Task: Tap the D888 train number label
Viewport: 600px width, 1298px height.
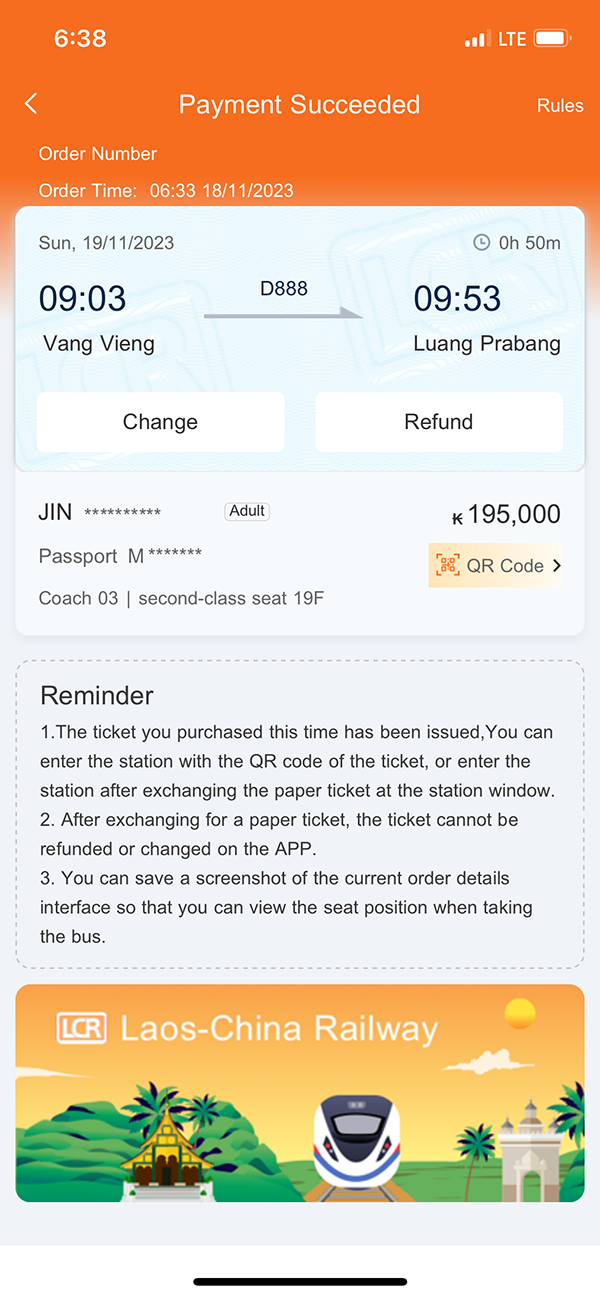Action: [284, 289]
